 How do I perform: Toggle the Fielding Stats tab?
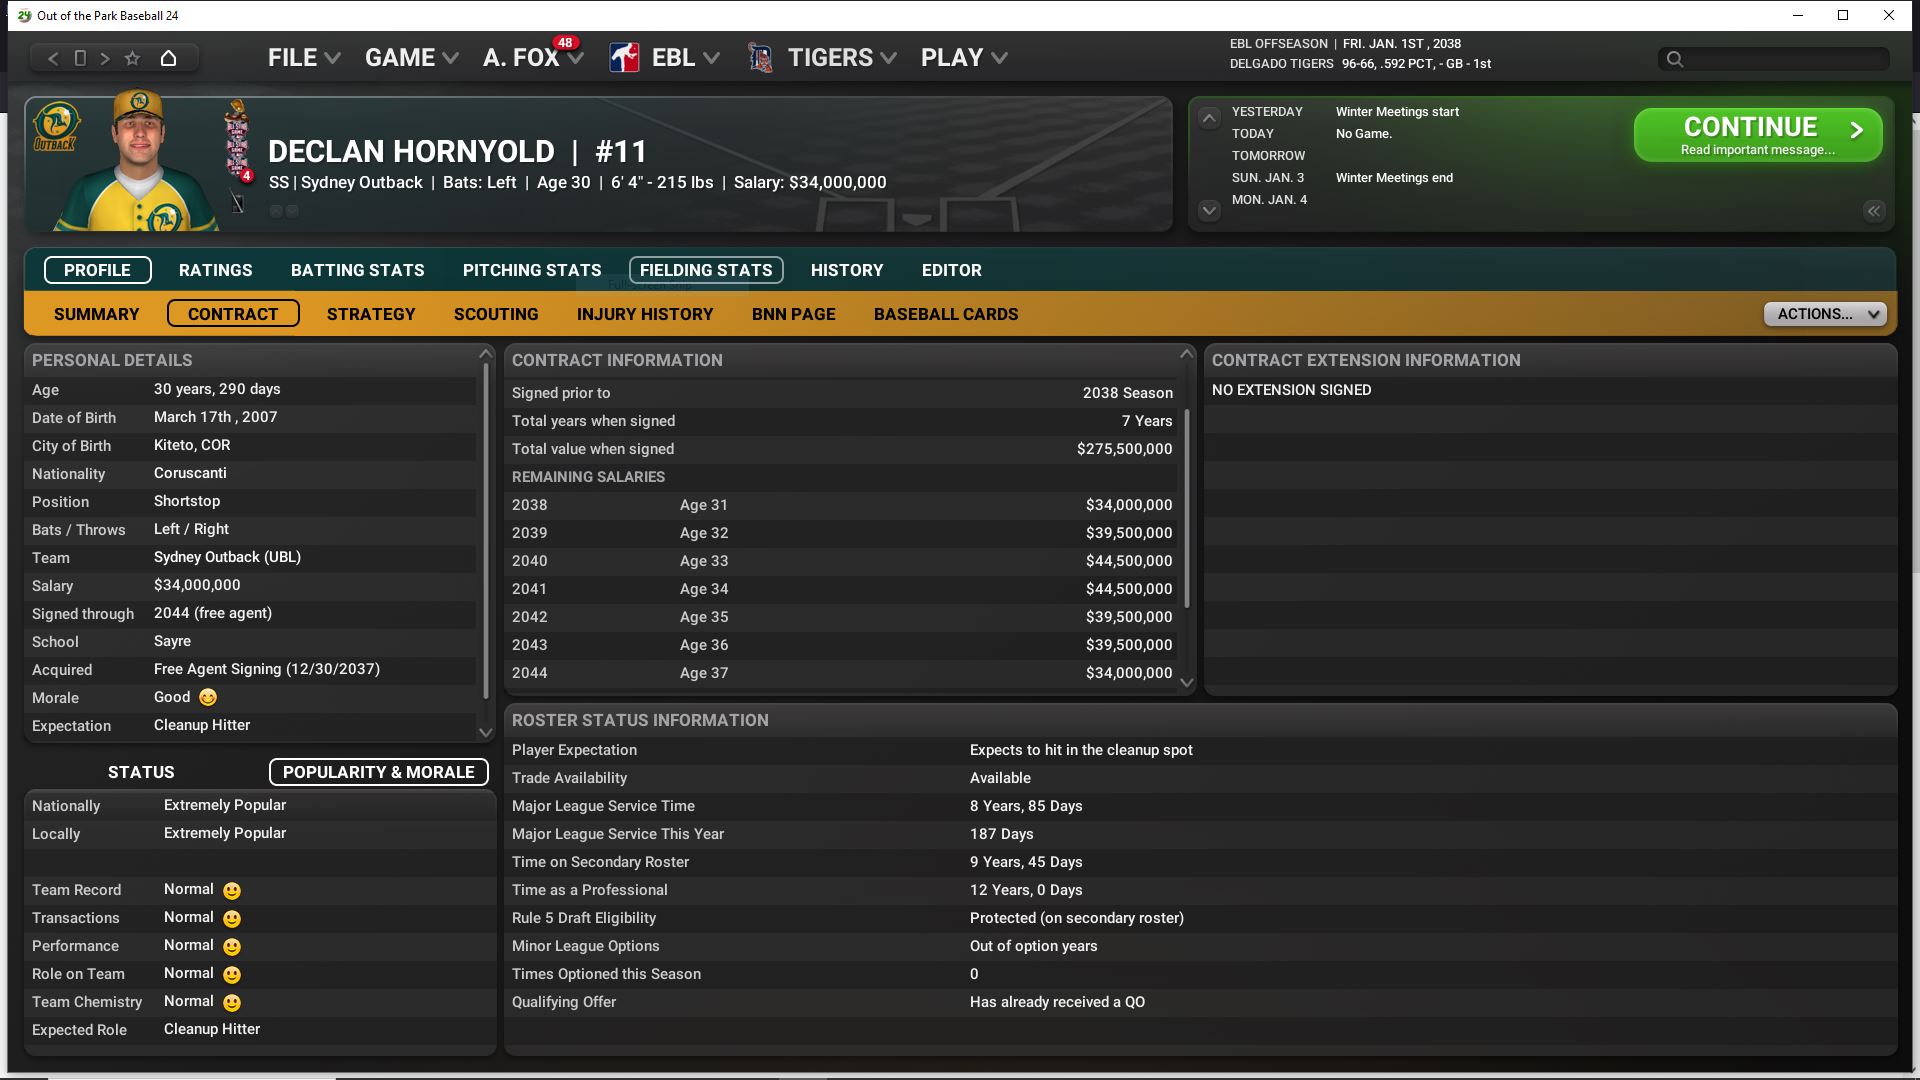point(705,270)
